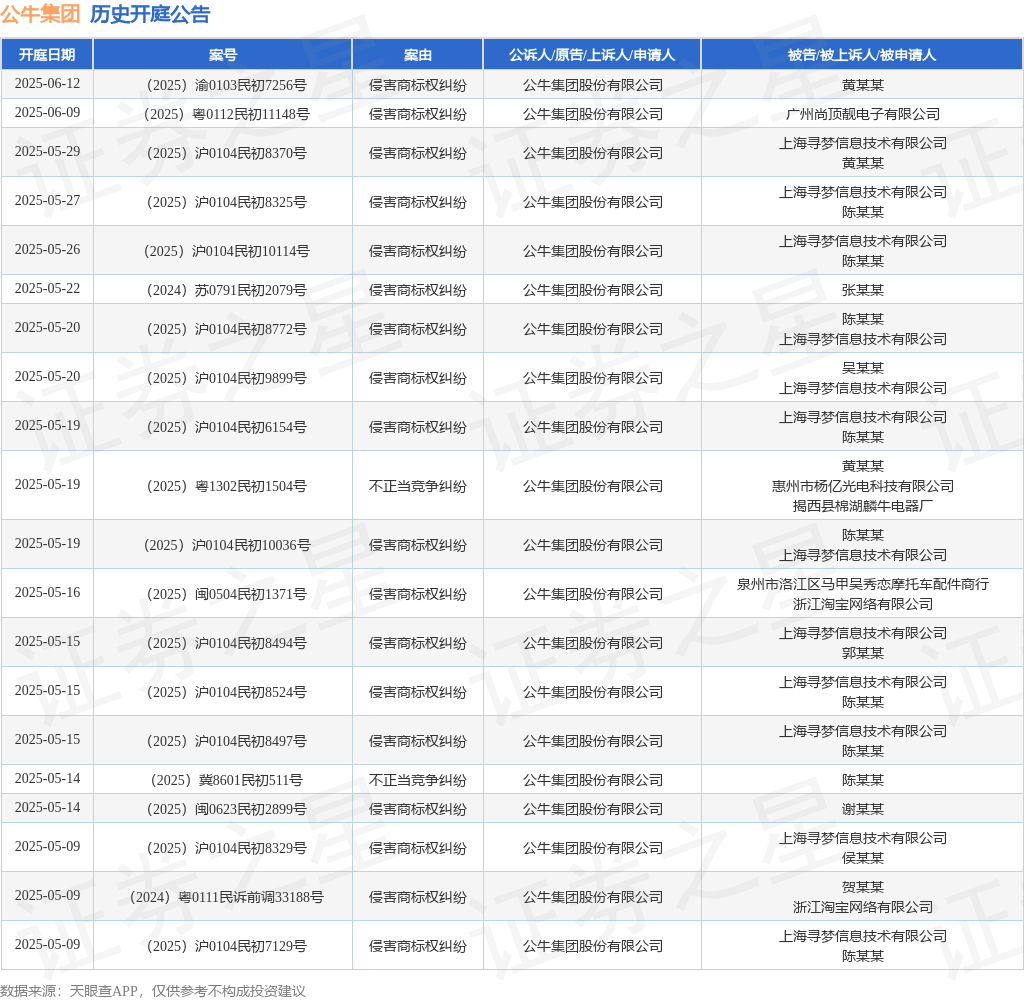Select the "案由" column header
1024x1000 pixels.
pos(418,55)
